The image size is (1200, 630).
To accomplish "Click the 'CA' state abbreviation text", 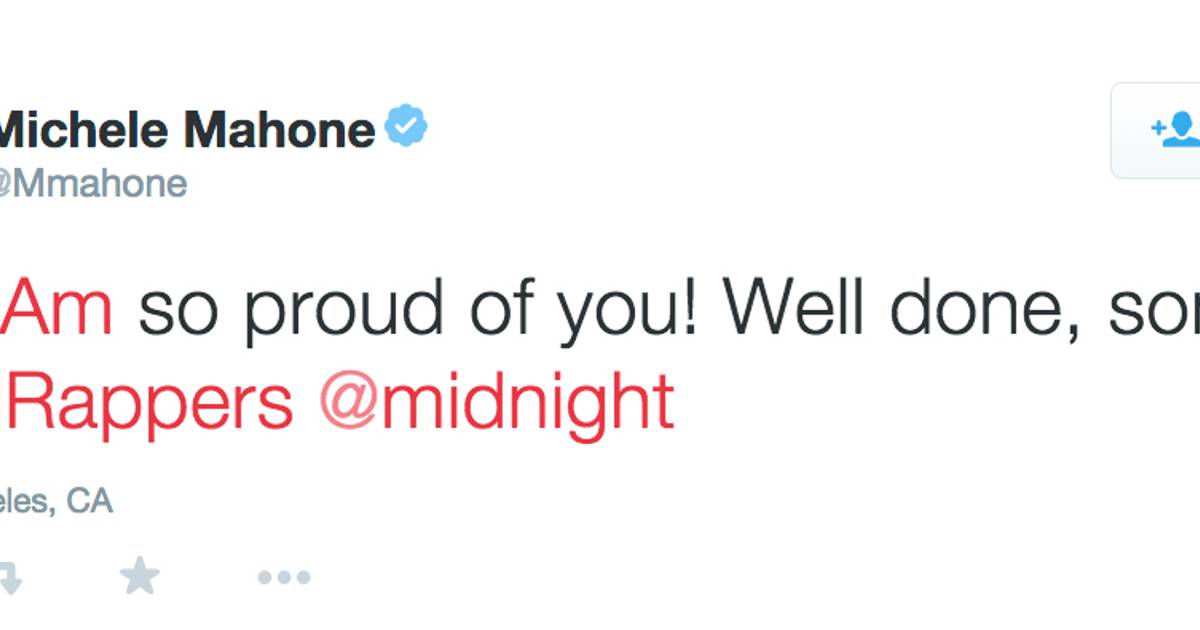I will (x=89, y=500).
